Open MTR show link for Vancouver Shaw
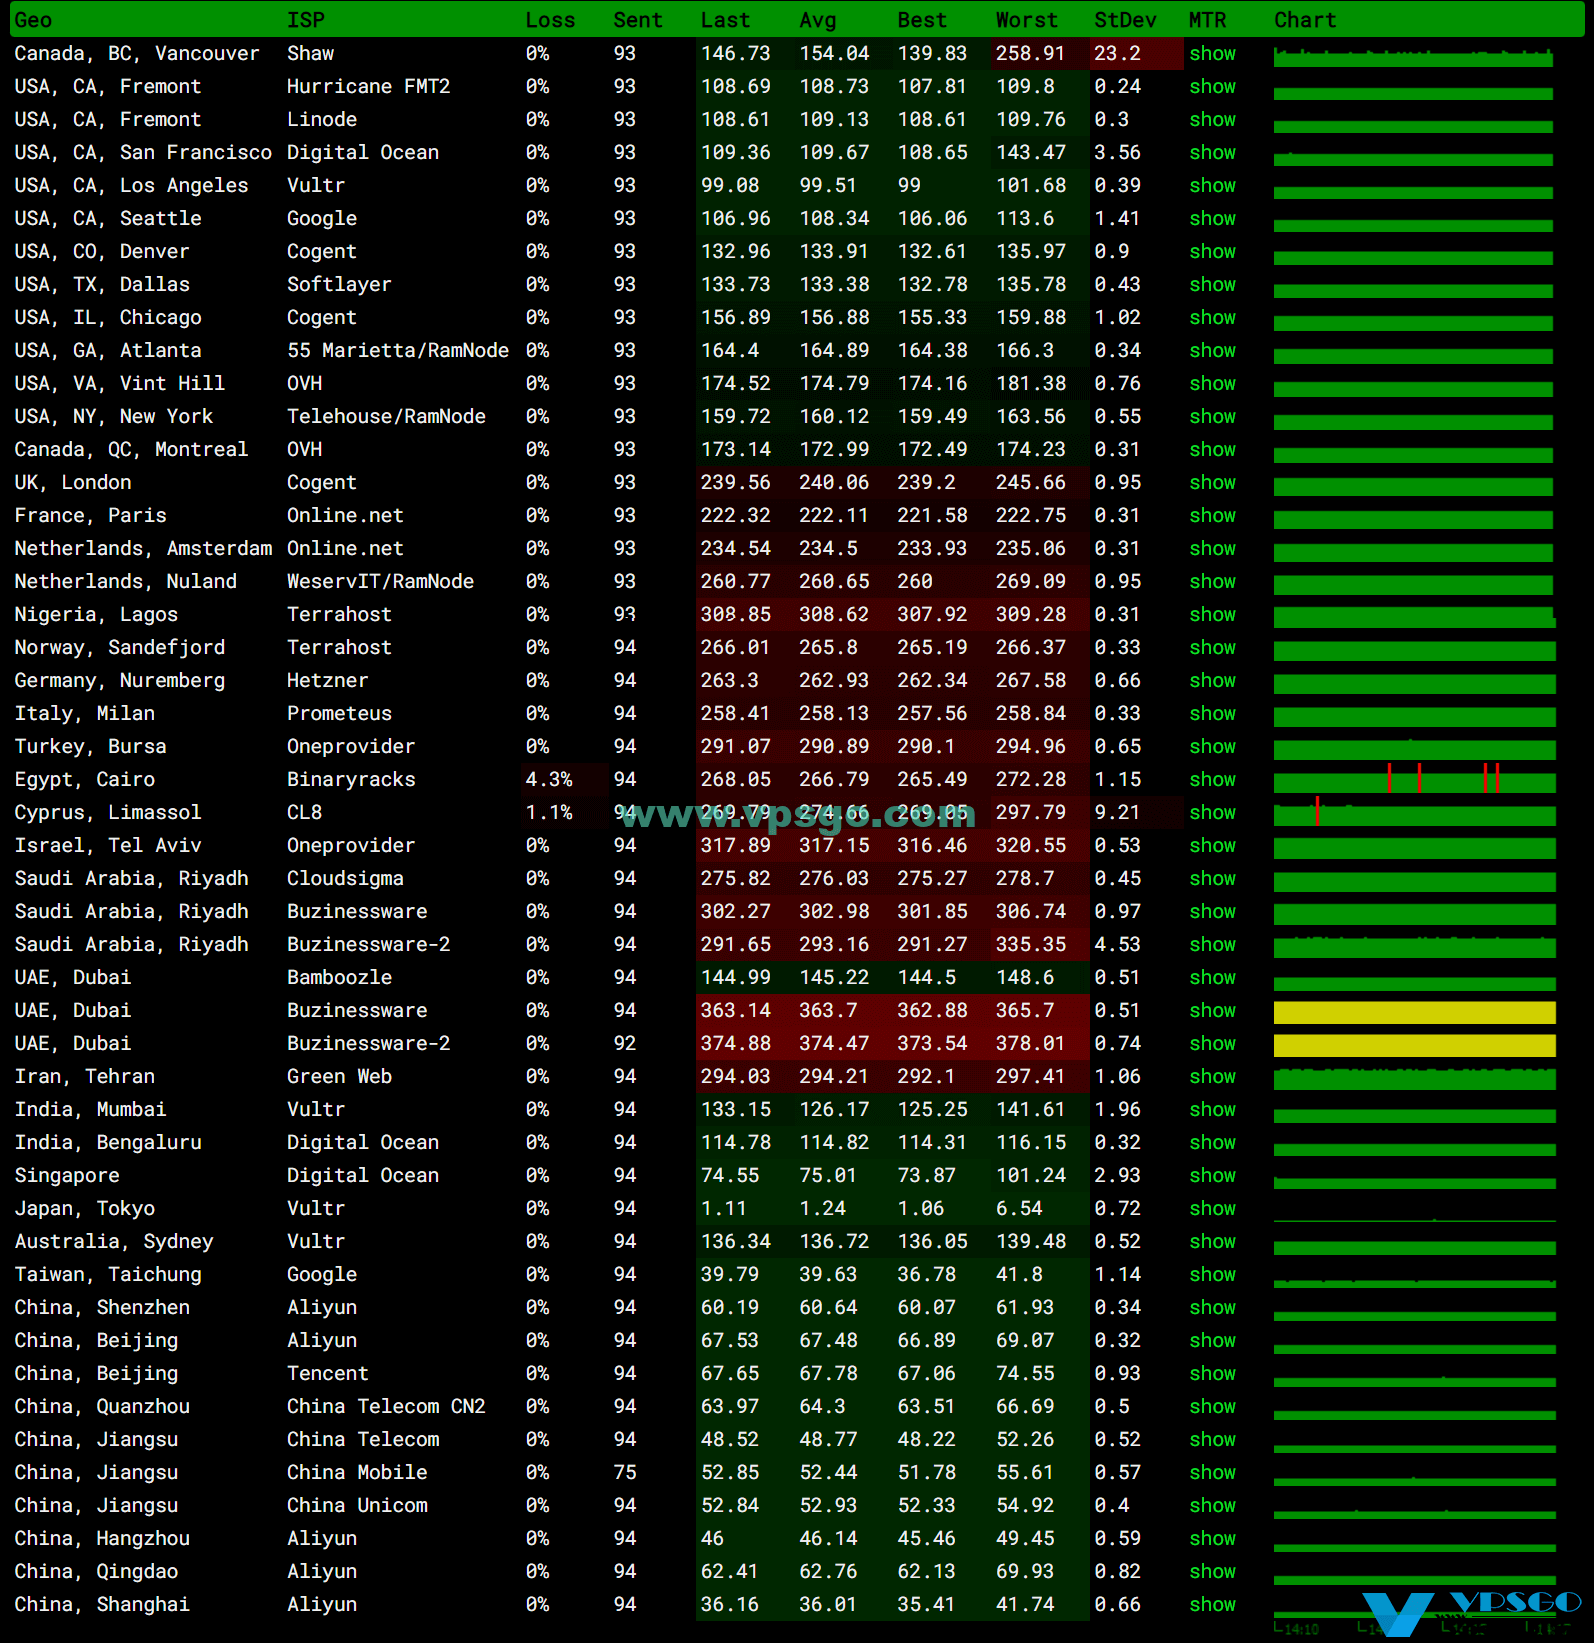Image resolution: width=1594 pixels, height=1643 pixels. (1212, 54)
